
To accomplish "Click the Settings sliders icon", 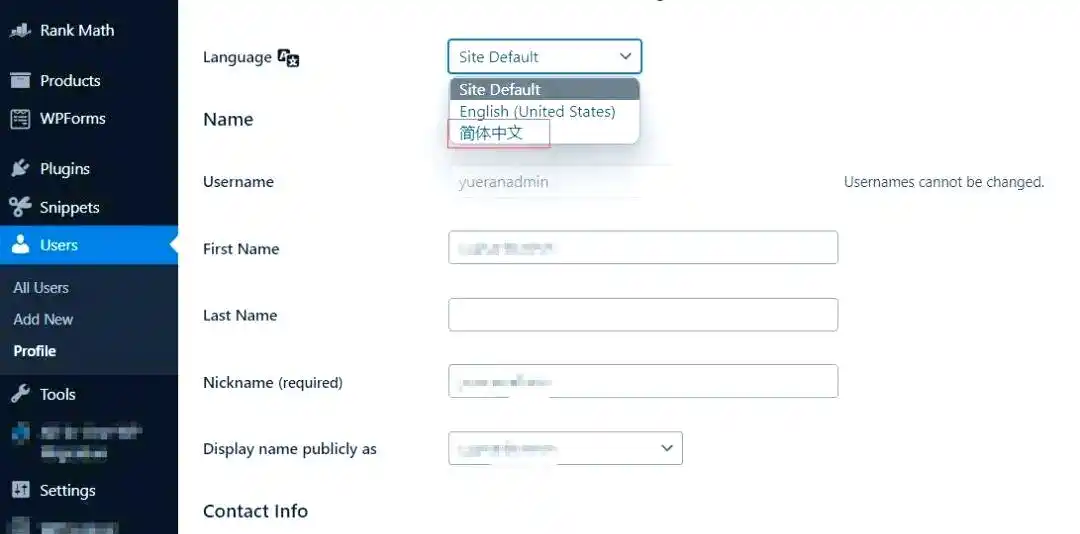I will [x=20, y=490].
